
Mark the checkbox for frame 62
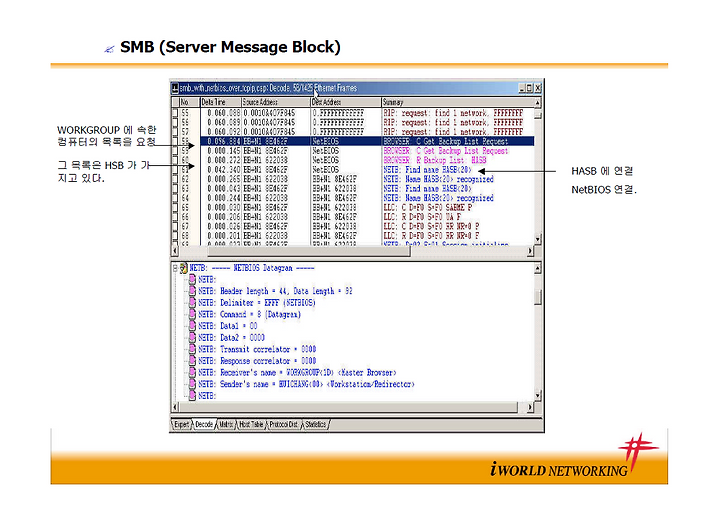coord(175,179)
